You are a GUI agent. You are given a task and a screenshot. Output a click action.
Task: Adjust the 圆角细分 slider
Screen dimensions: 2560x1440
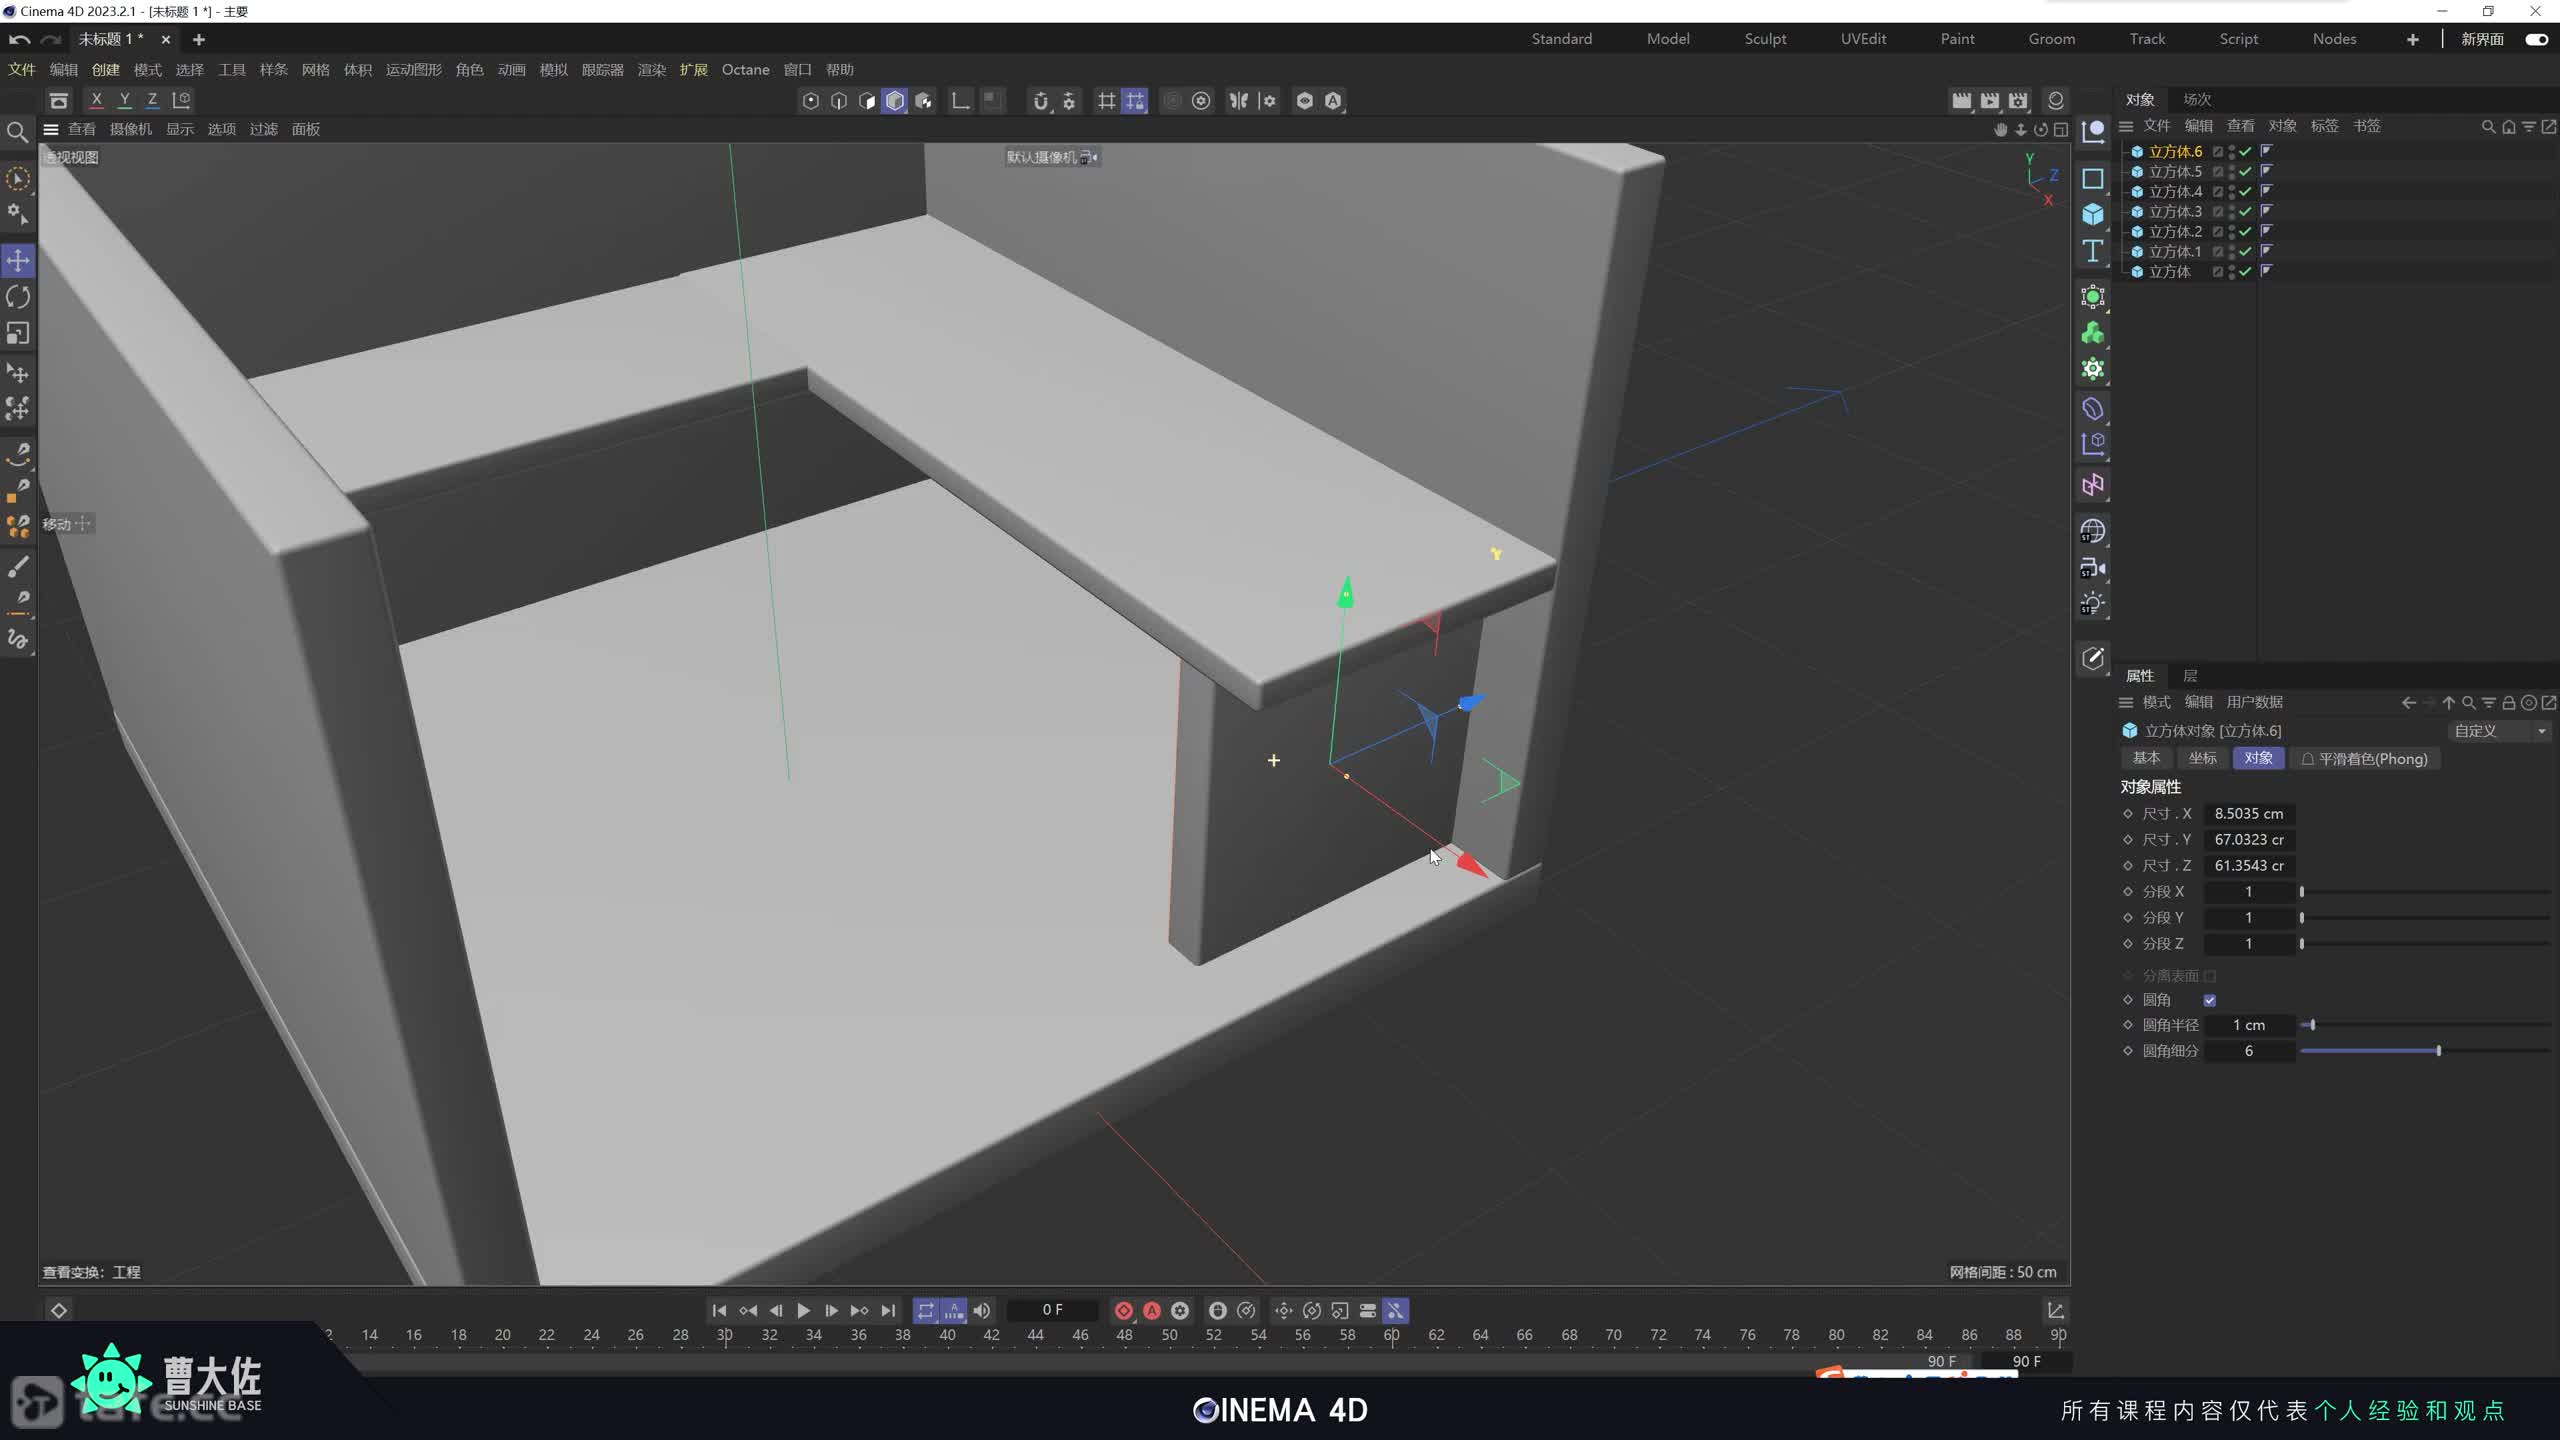click(x=2438, y=1051)
